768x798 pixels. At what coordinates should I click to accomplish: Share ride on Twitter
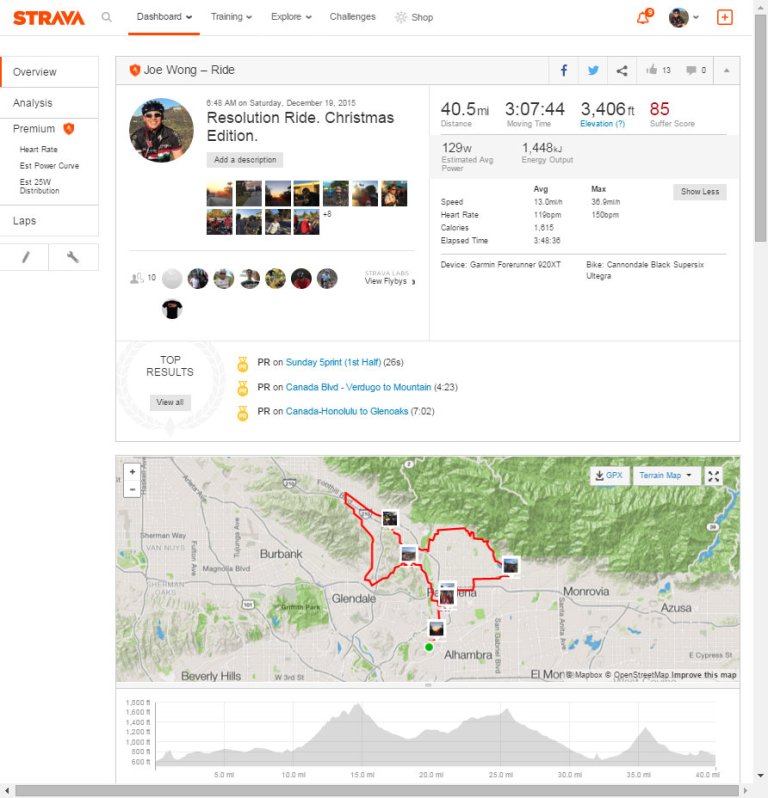point(593,71)
